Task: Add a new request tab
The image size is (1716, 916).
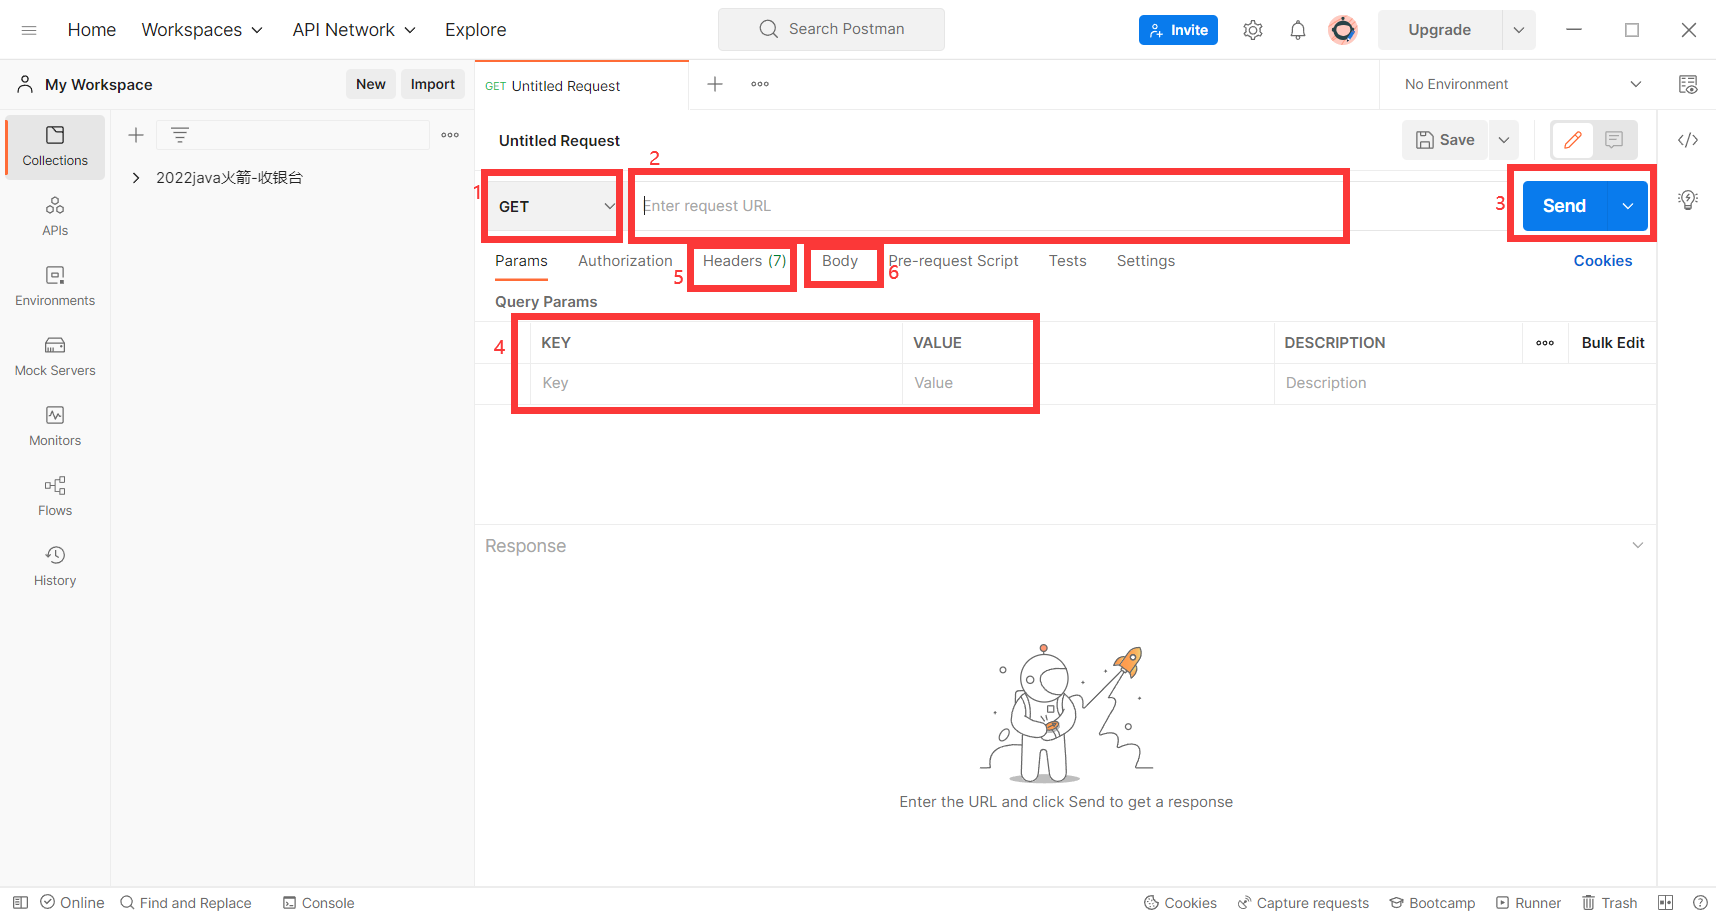Action: [x=715, y=84]
